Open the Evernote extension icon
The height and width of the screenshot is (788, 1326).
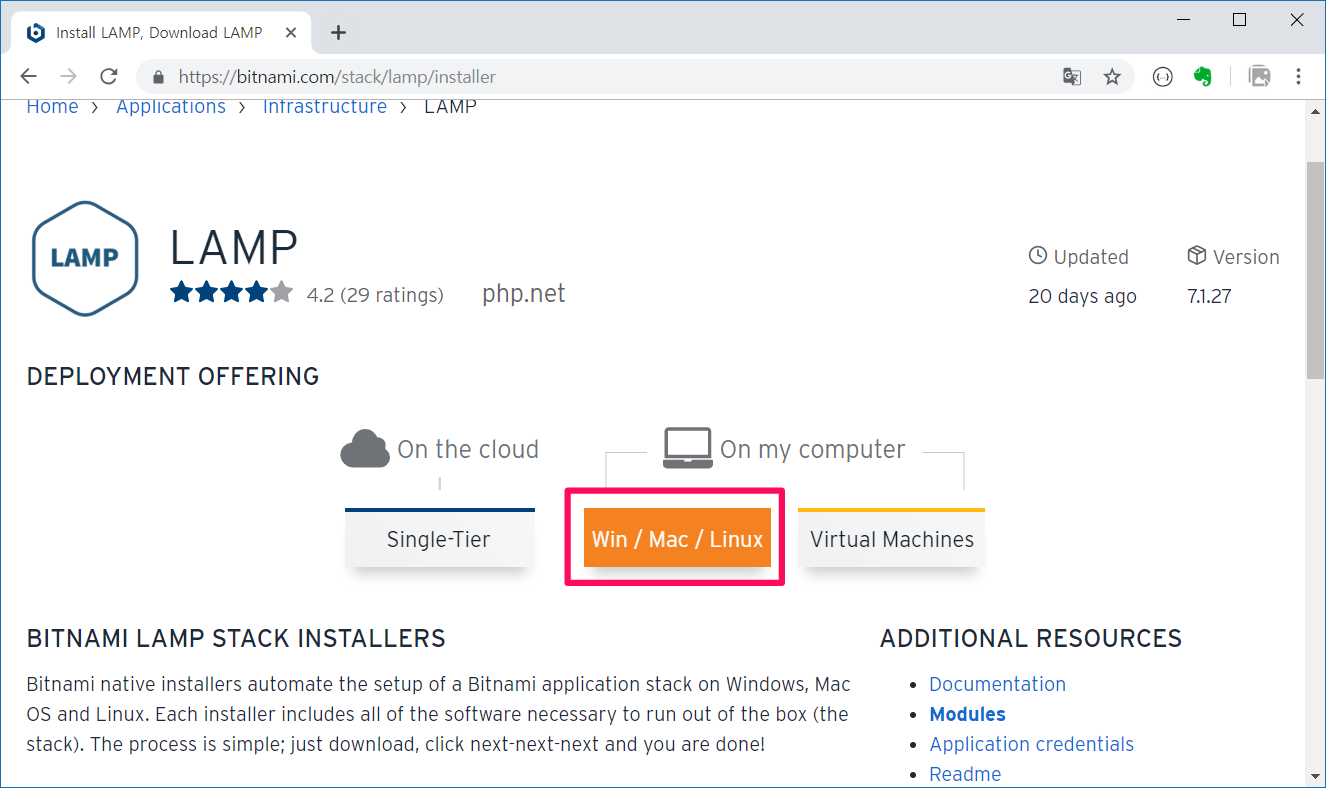[1203, 77]
